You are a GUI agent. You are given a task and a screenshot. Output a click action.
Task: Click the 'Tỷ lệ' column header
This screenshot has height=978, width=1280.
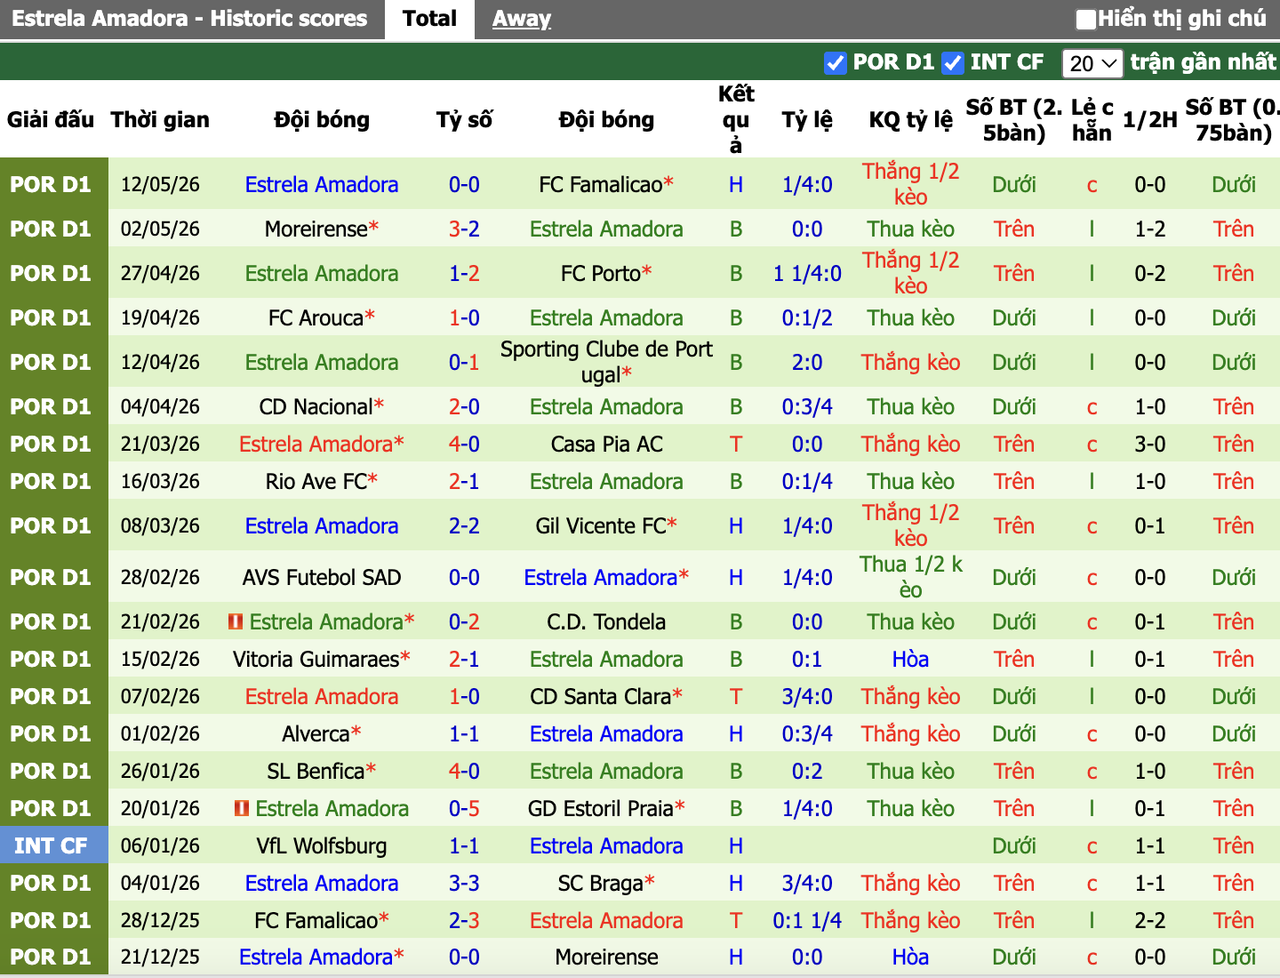point(807,120)
